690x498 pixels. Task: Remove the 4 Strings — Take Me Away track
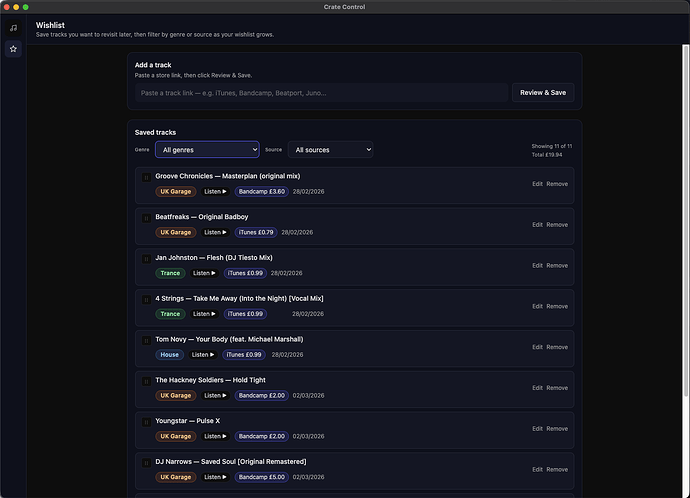(x=557, y=306)
